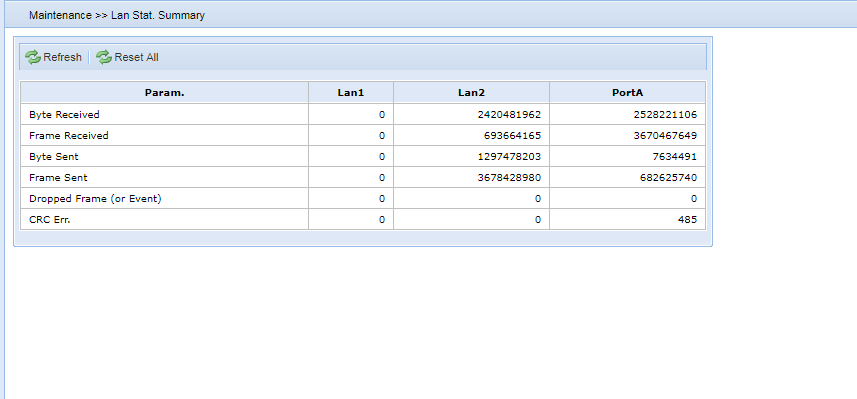Select the PortA column header

coord(627,92)
